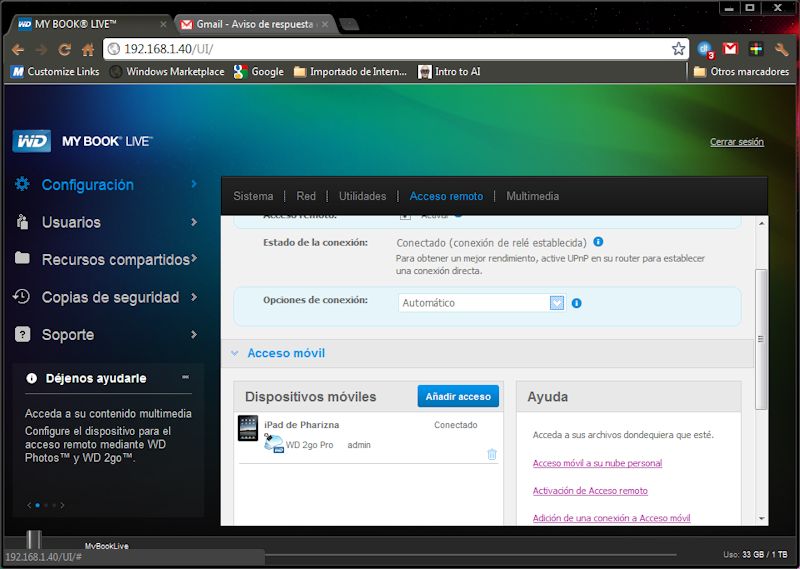Open the blue extension icon with badge 3
The width and height of the screenshot is (800, 569).
(x=706, y=49)
